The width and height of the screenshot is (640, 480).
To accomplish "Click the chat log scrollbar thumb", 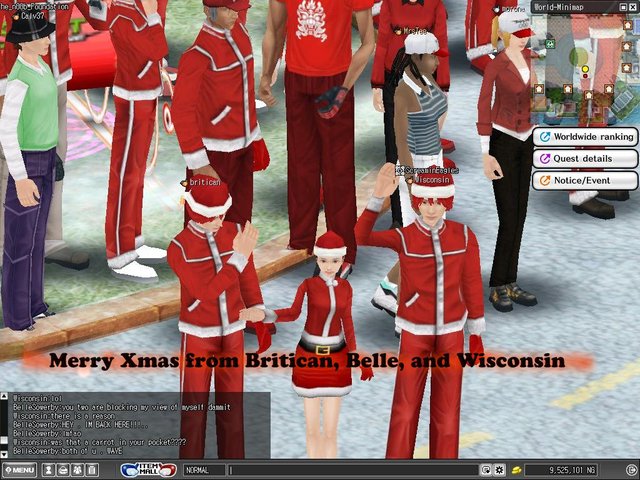I will pyautogui.click(x=4, y=440).
